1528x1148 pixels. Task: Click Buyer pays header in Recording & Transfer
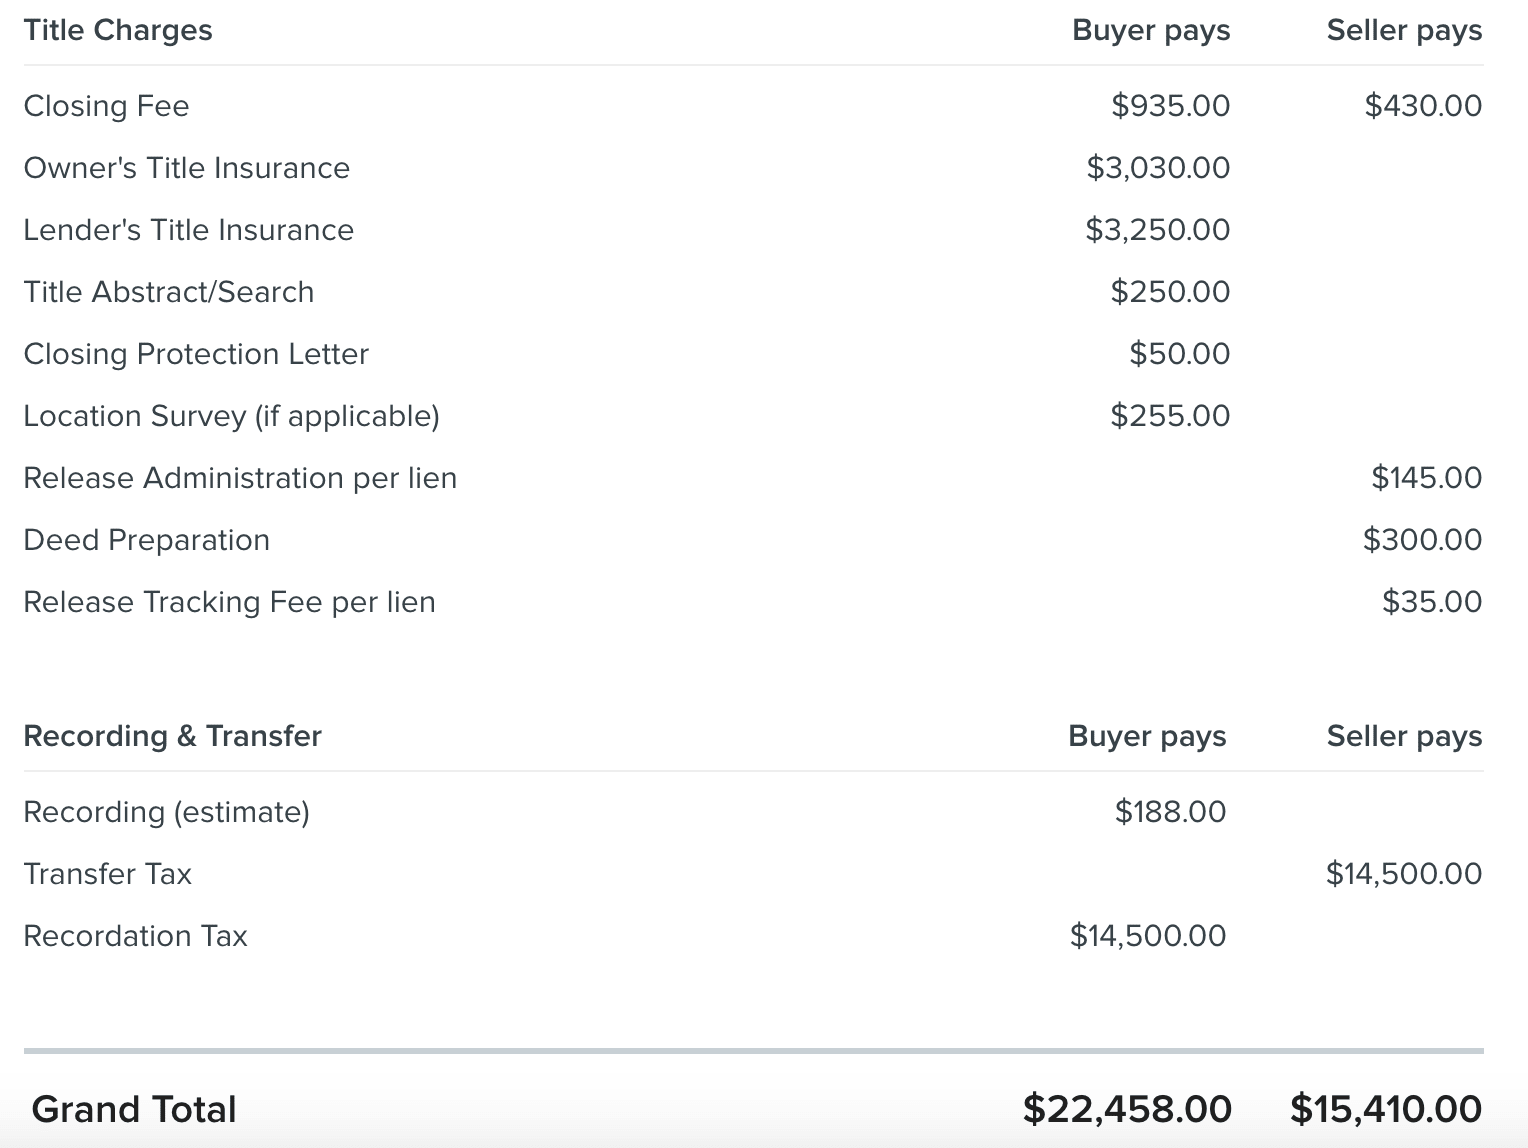point(1147,736)
